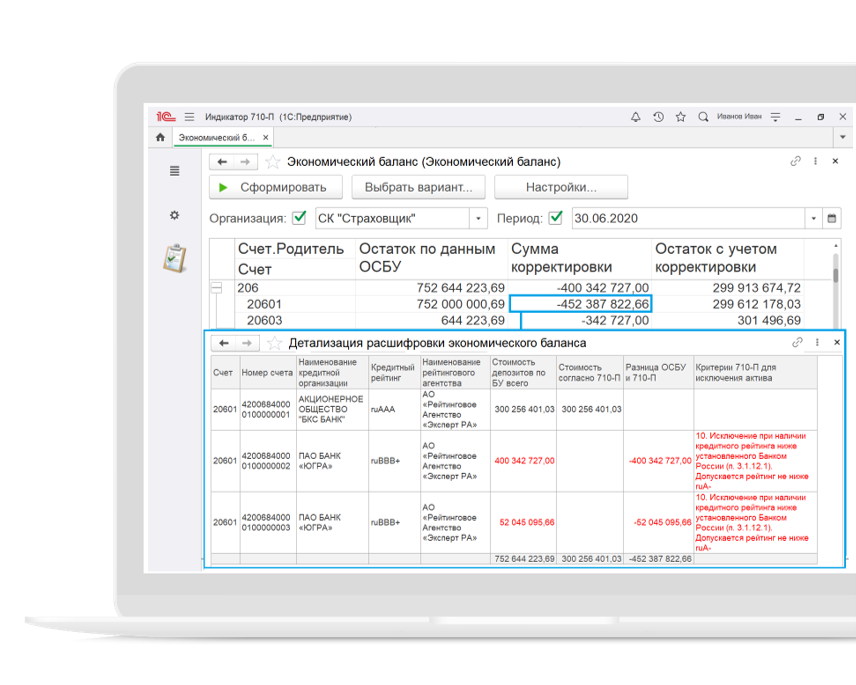Click the total -452 387 822,66 in footer row

[x=660, y=559]
